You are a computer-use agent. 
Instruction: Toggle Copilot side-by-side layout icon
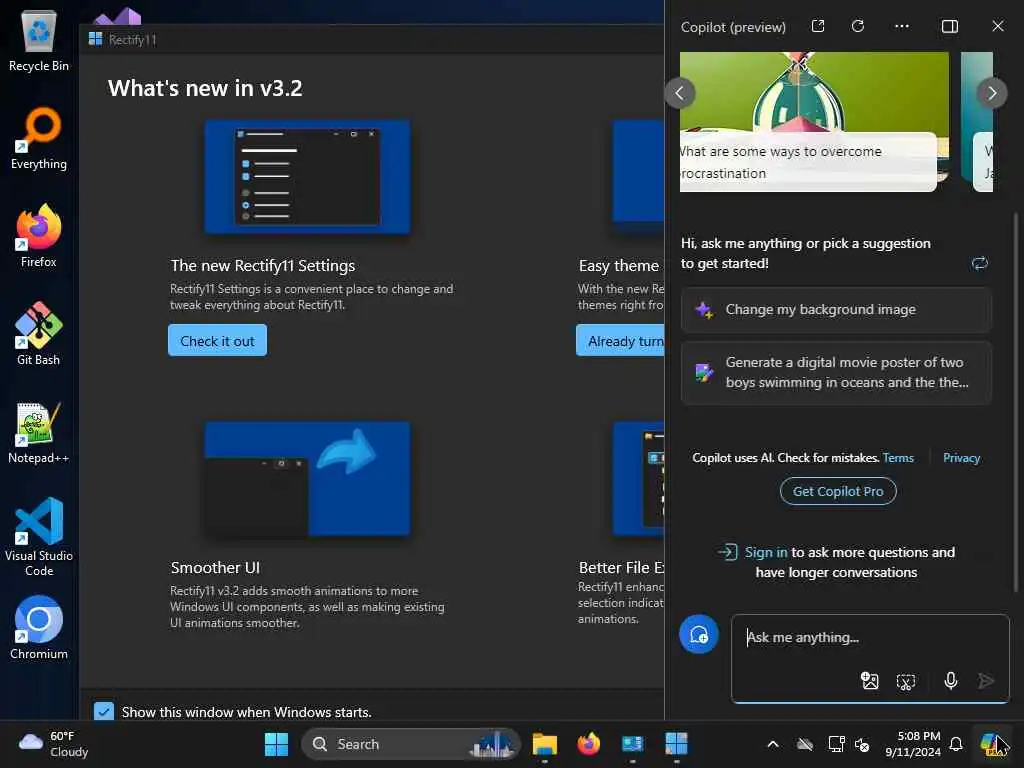tap(950, 26)
